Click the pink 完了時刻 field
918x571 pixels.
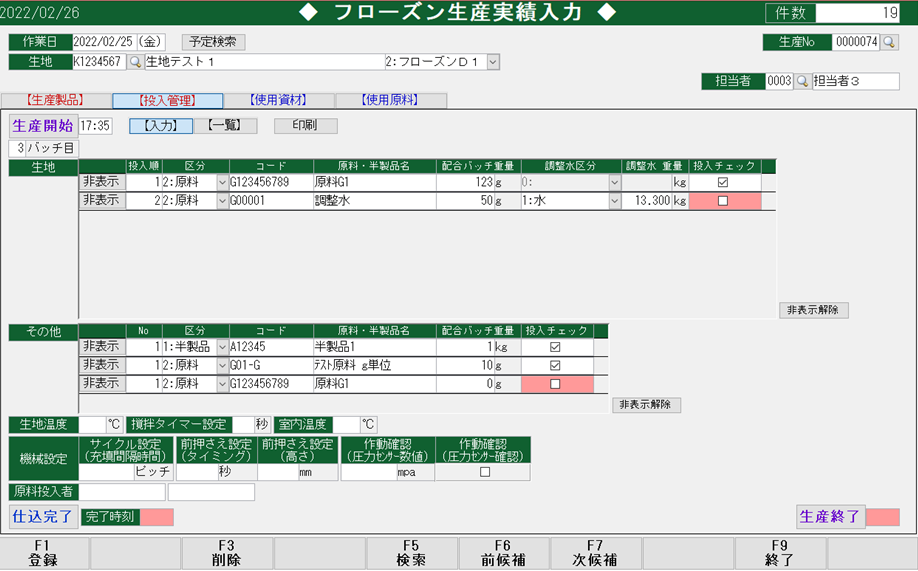click(x=156, y=517)
